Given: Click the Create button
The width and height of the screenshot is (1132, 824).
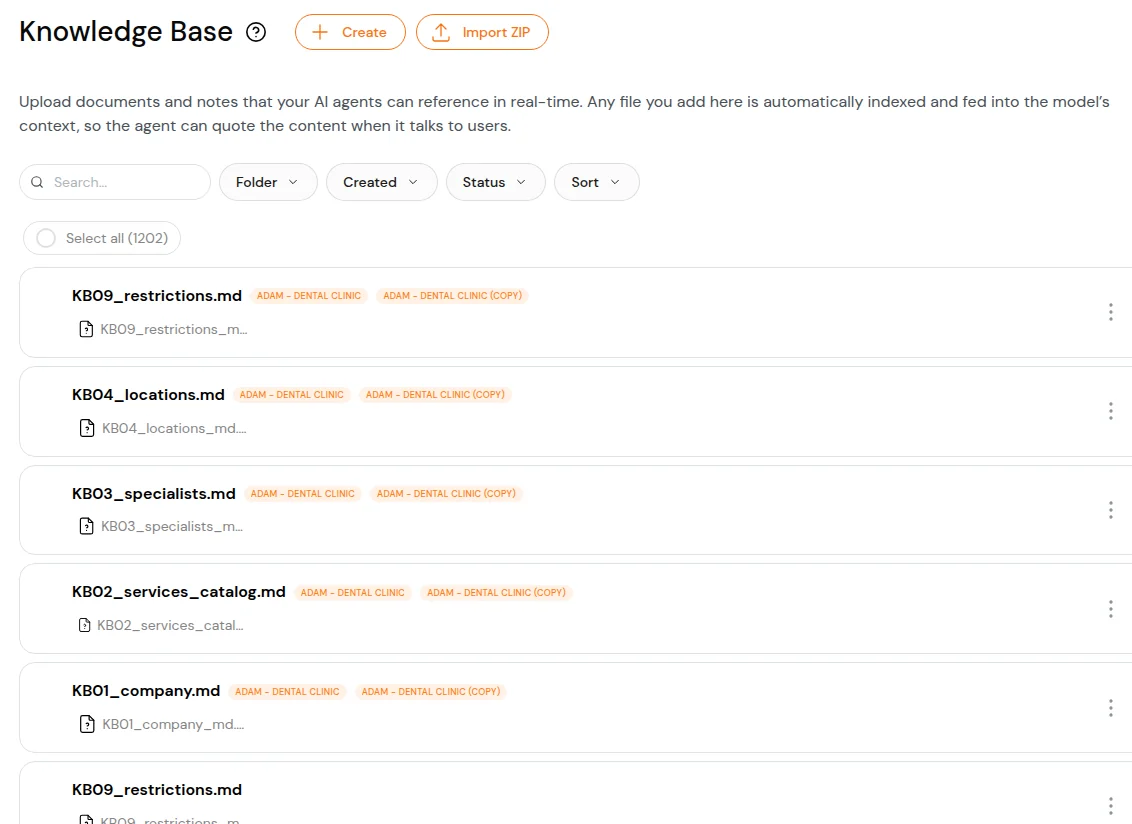Looking at the screenshot, I should coord(350,32).
